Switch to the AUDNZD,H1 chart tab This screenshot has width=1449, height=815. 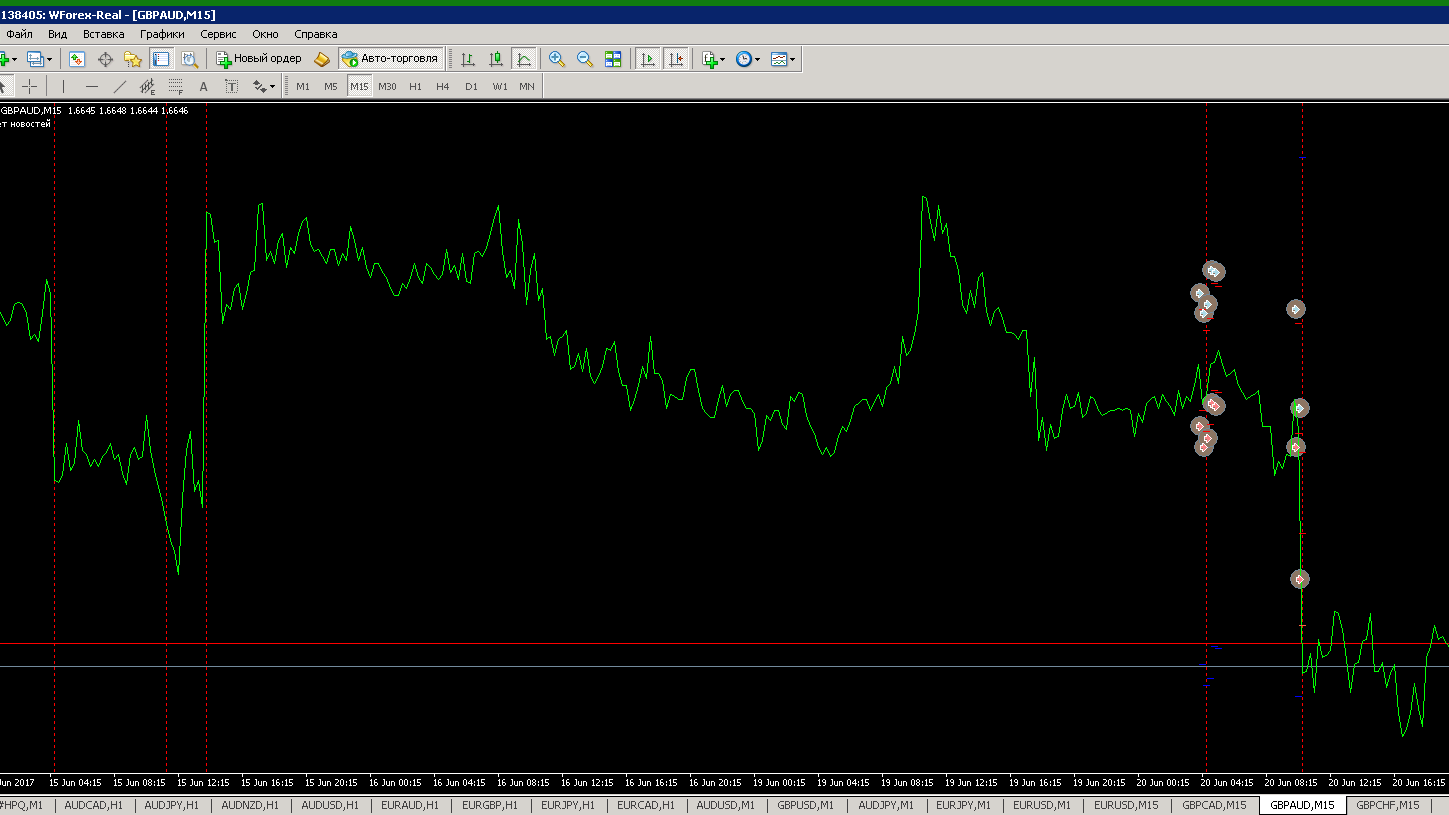click(250, 805)
